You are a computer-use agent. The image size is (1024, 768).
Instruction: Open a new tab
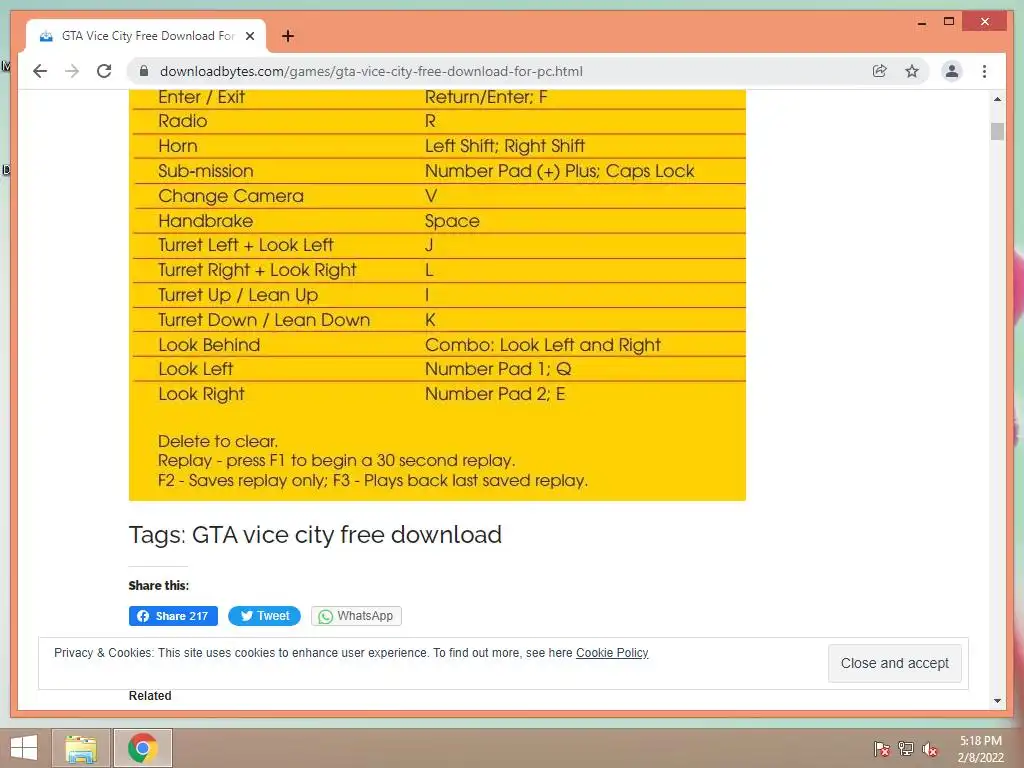coord(287,36)
